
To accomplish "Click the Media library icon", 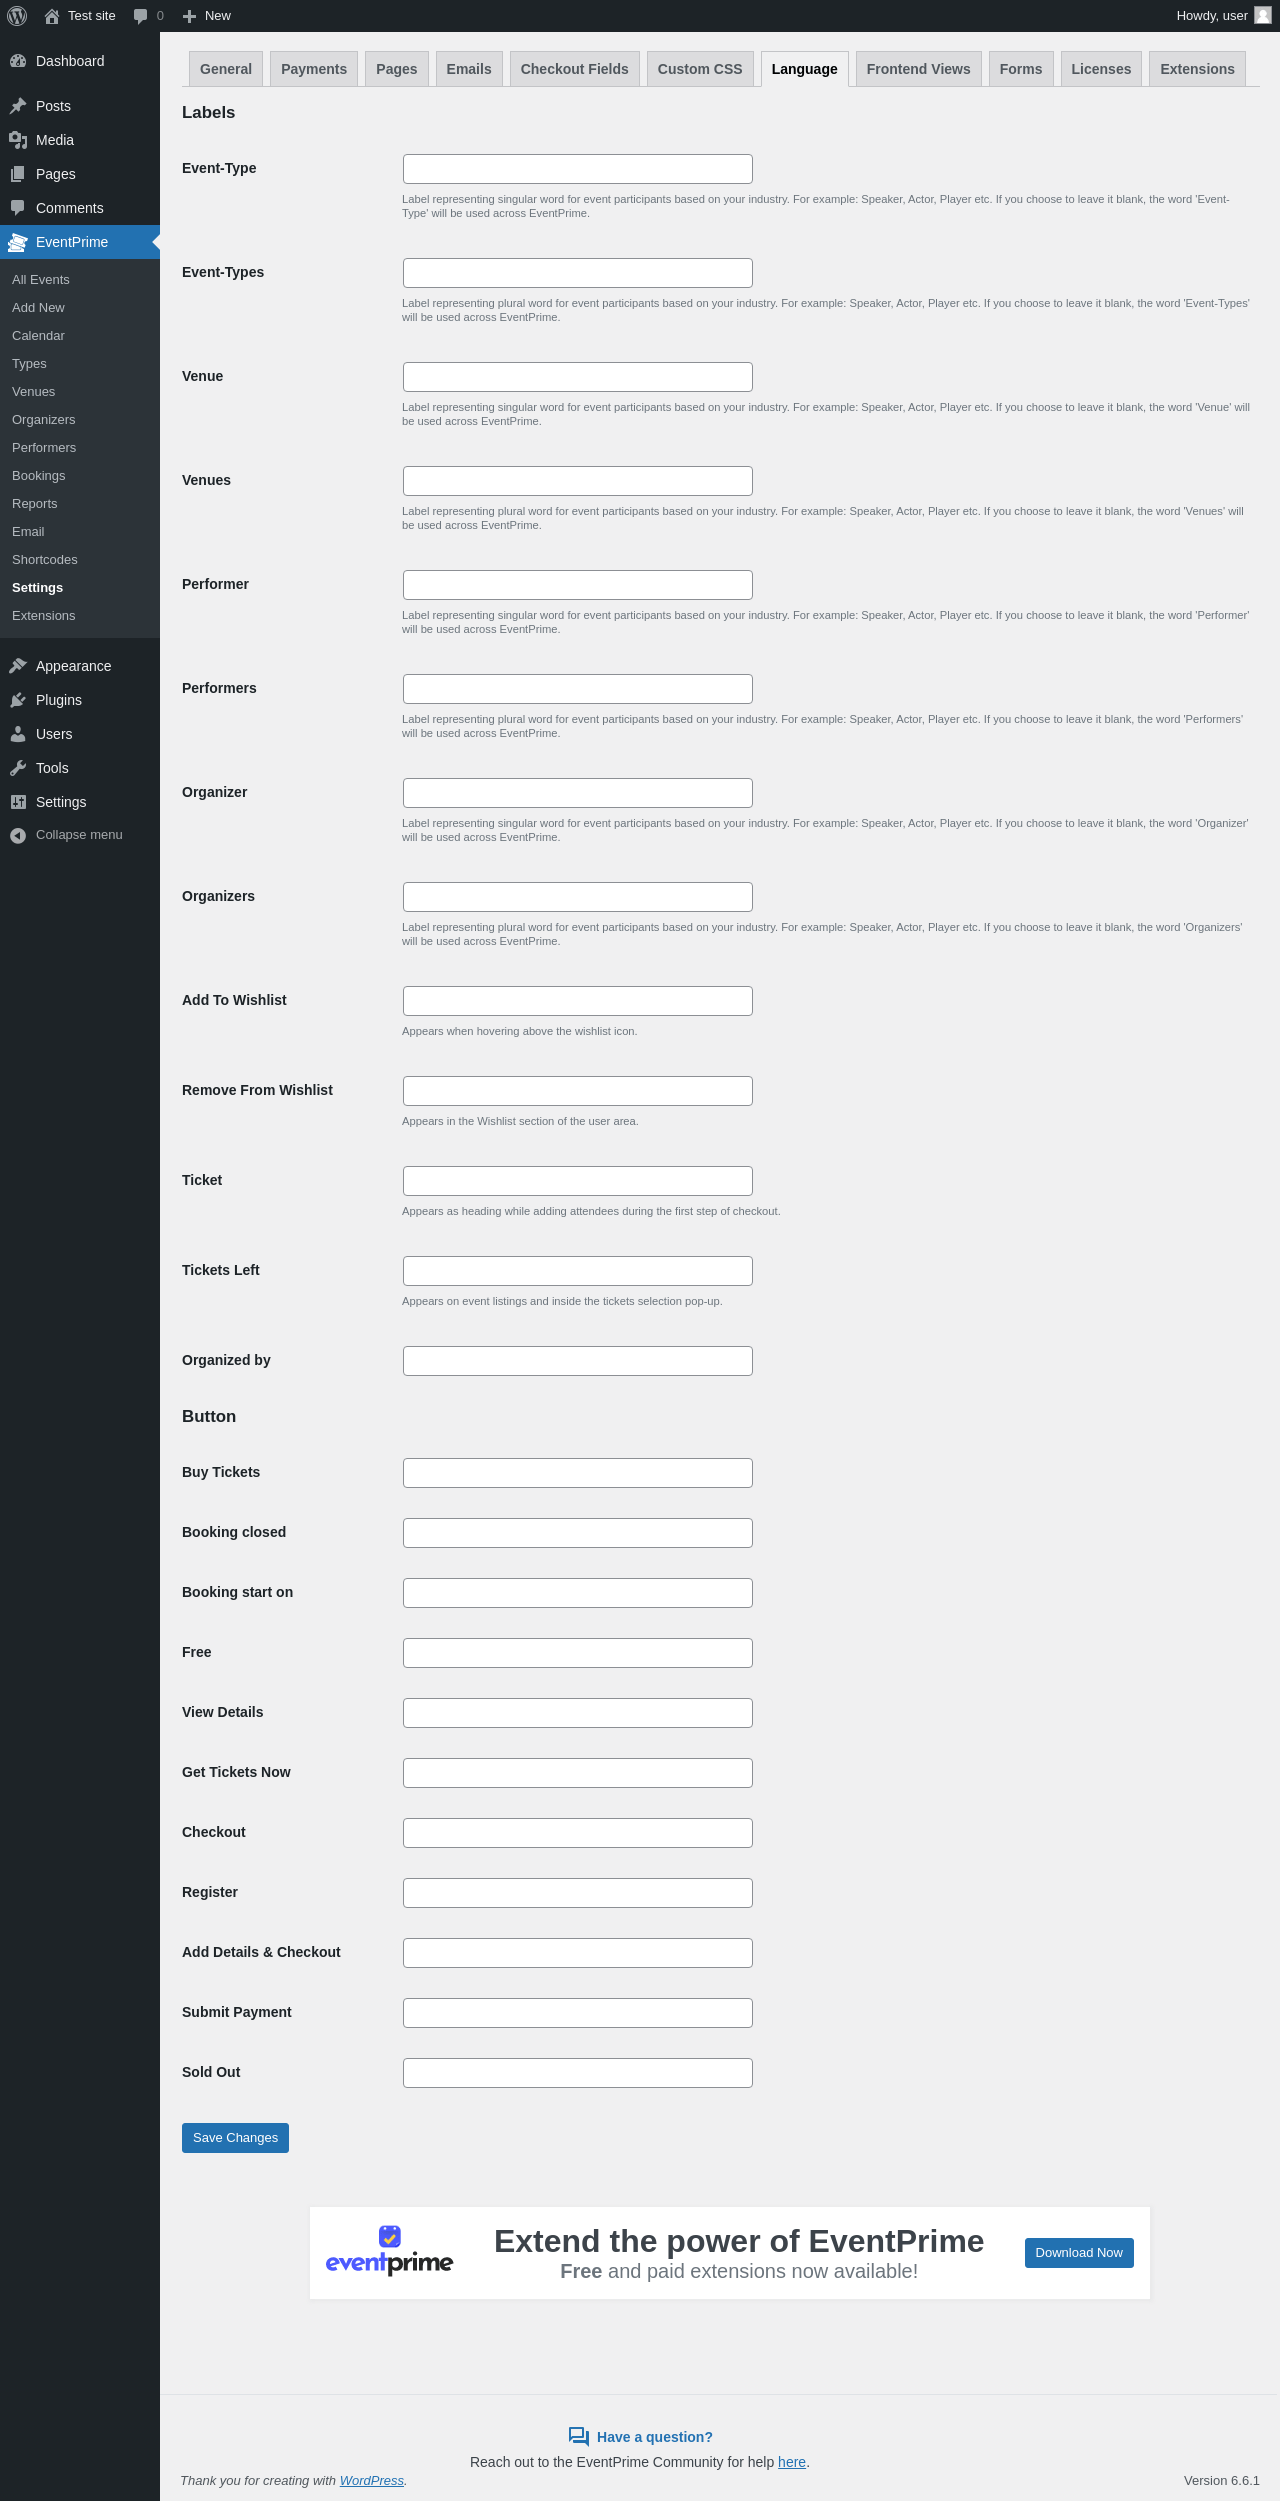I will 18,140.
